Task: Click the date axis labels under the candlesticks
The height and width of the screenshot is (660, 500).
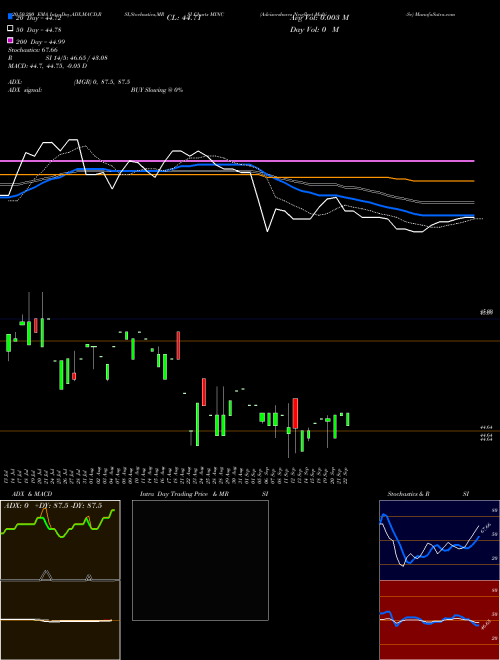Action: coord(177,476)
